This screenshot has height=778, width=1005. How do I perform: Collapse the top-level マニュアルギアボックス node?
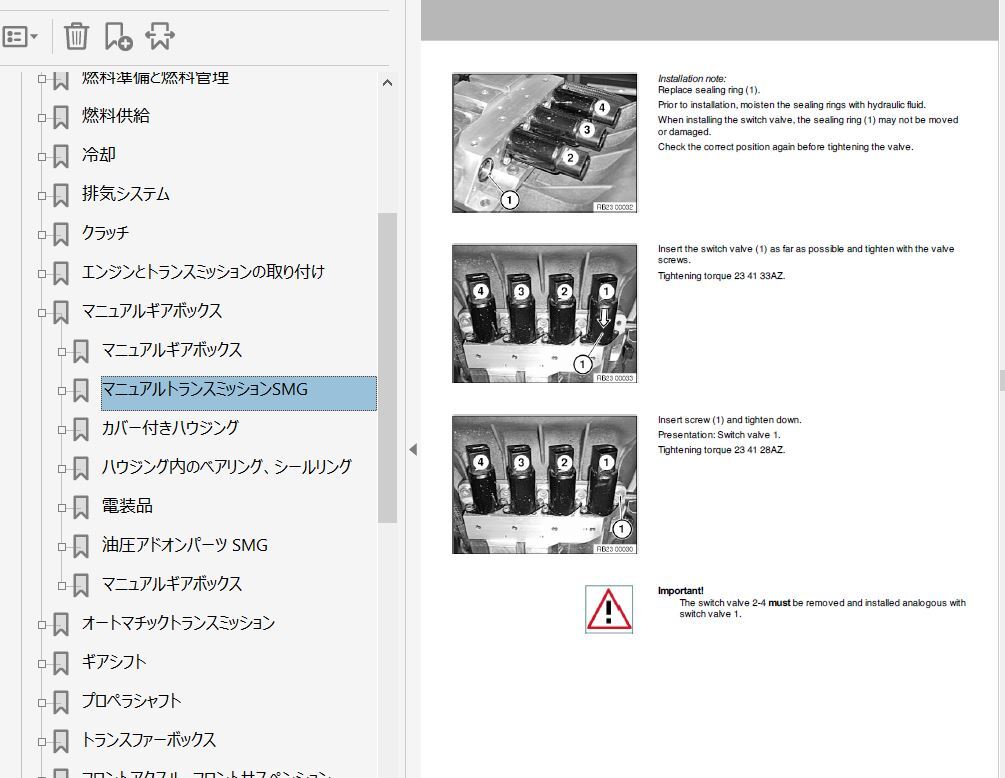pyautogui.click(x=42, y=313)
